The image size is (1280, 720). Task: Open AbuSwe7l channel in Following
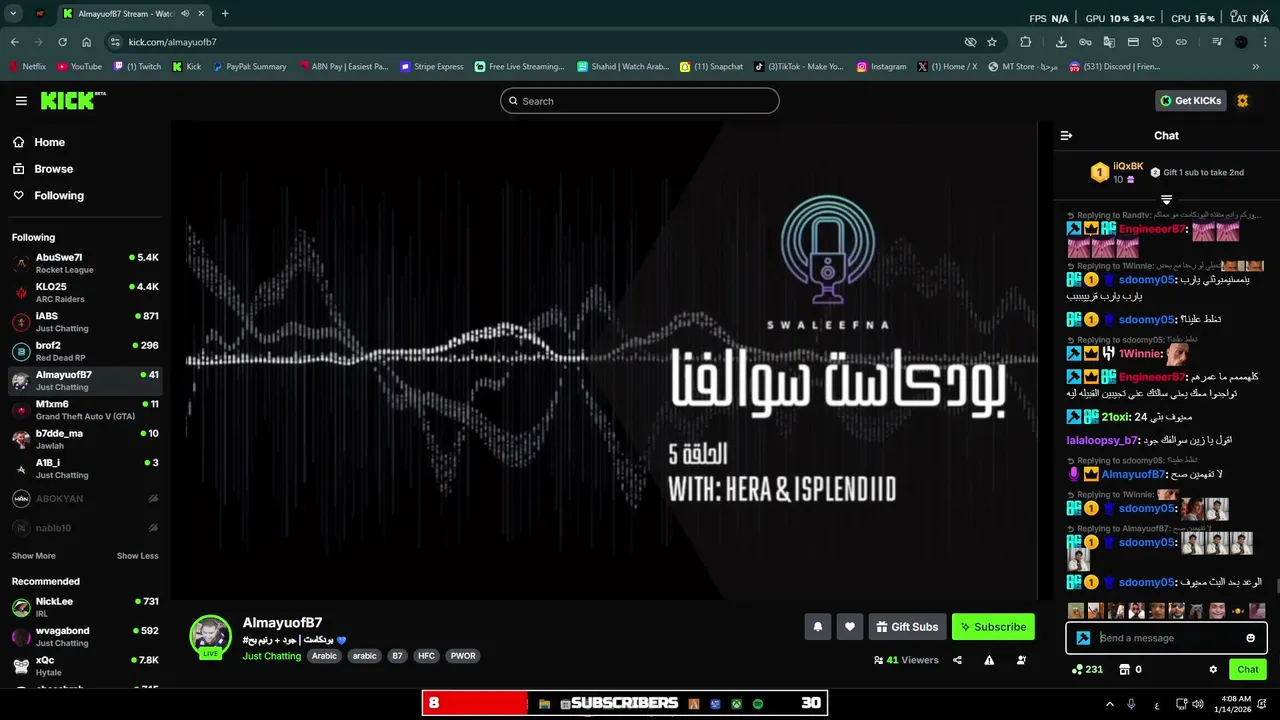click(x=85, y=263)
